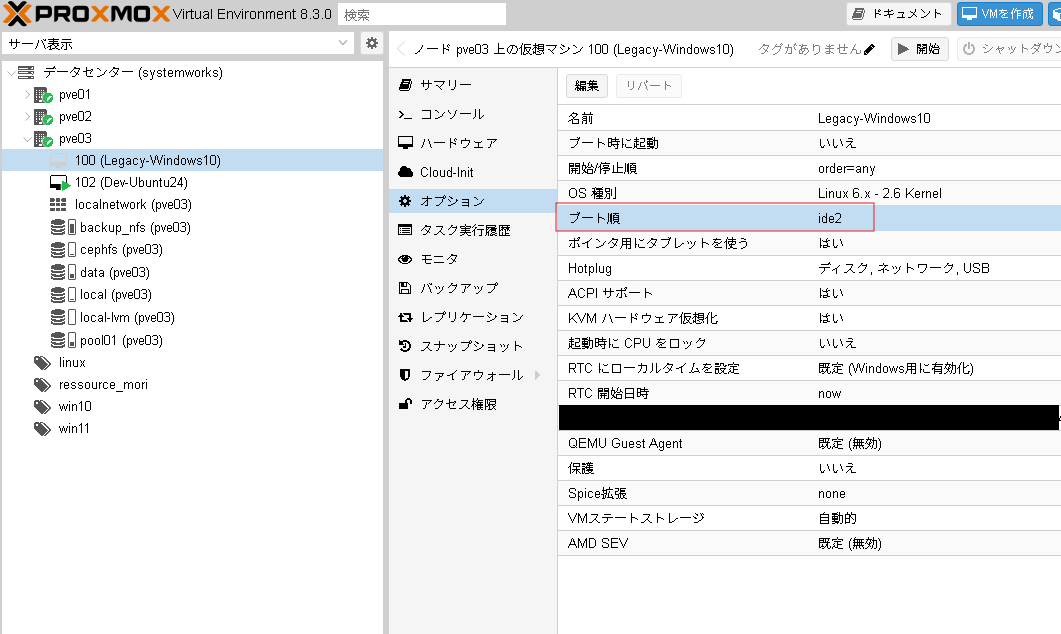
Task: Click the 編集 edit button
Action: 587,86
